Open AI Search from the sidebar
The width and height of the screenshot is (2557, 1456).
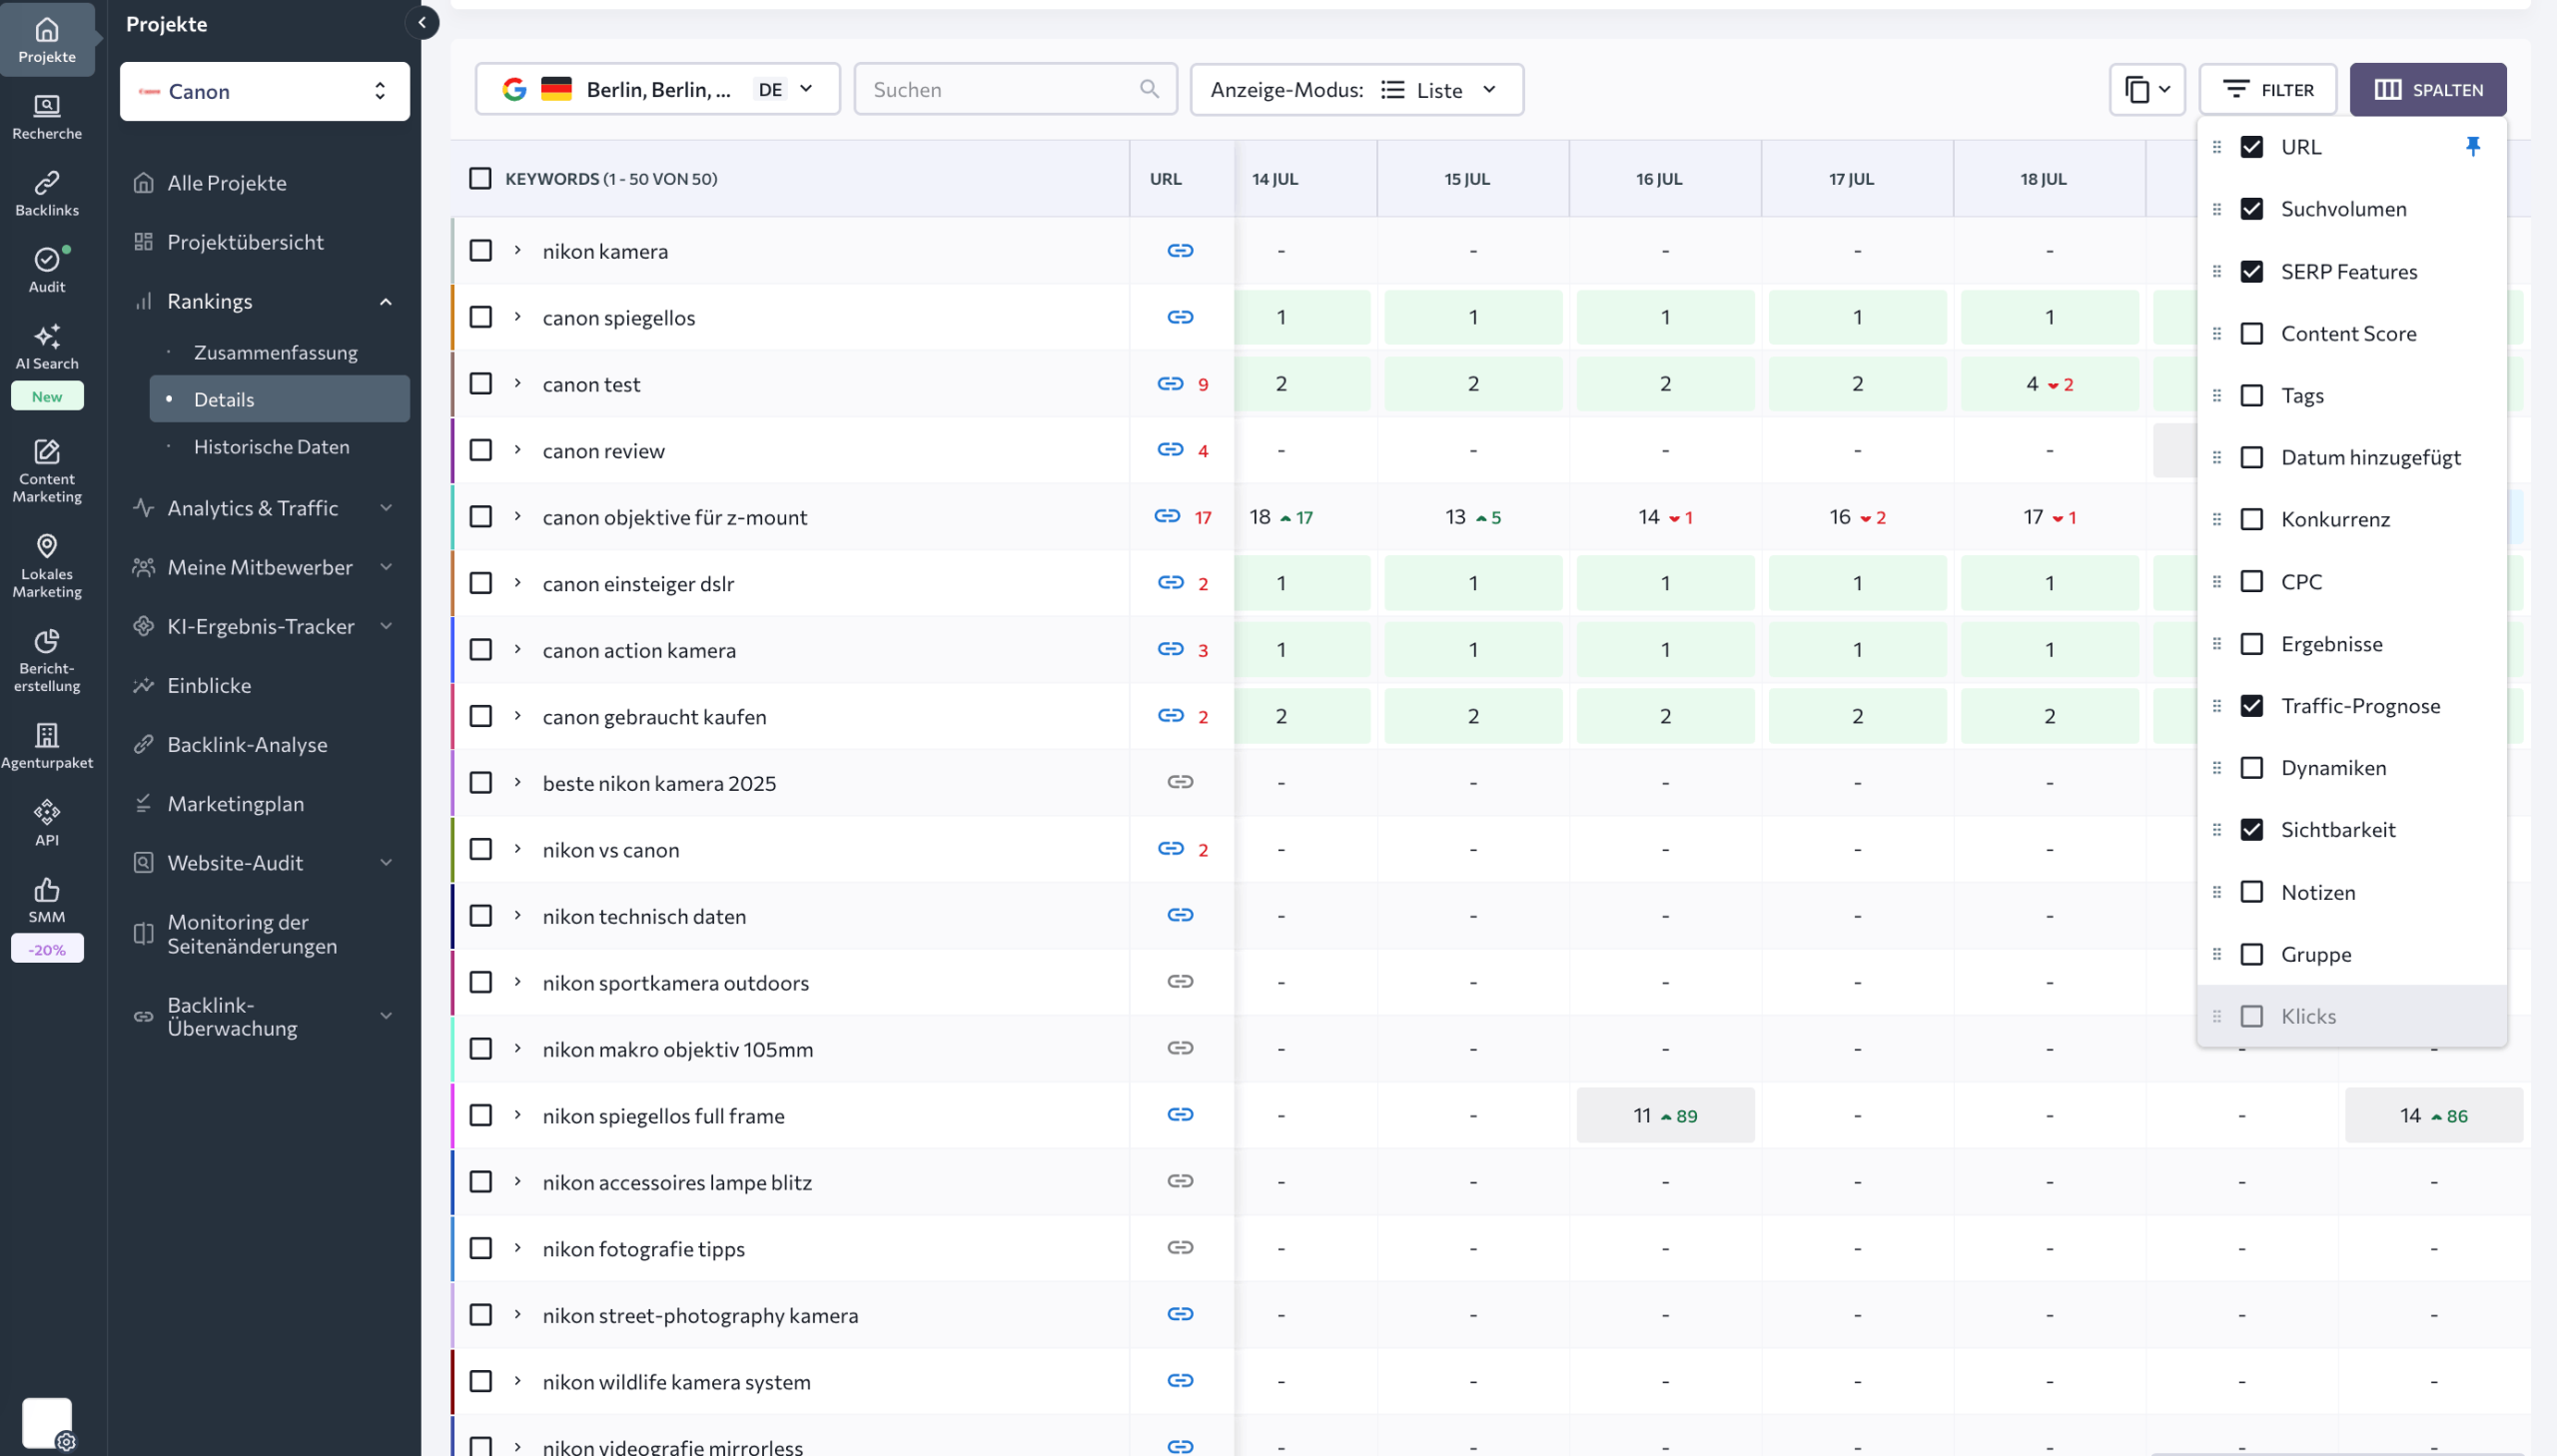click(47, 347)
